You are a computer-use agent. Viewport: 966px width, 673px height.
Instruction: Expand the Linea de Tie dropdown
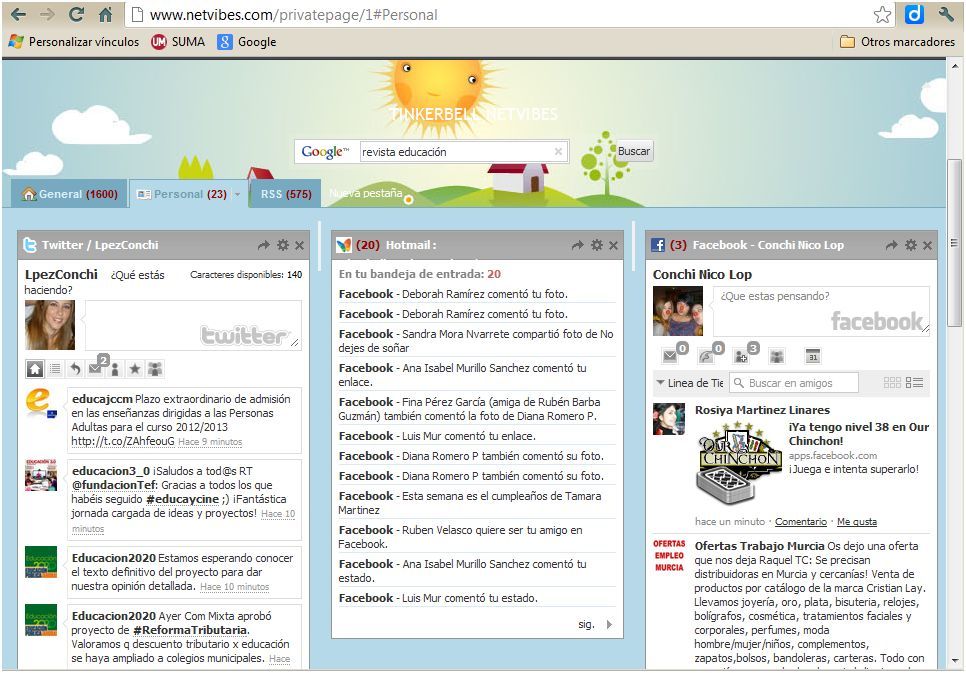click(689, 383)
